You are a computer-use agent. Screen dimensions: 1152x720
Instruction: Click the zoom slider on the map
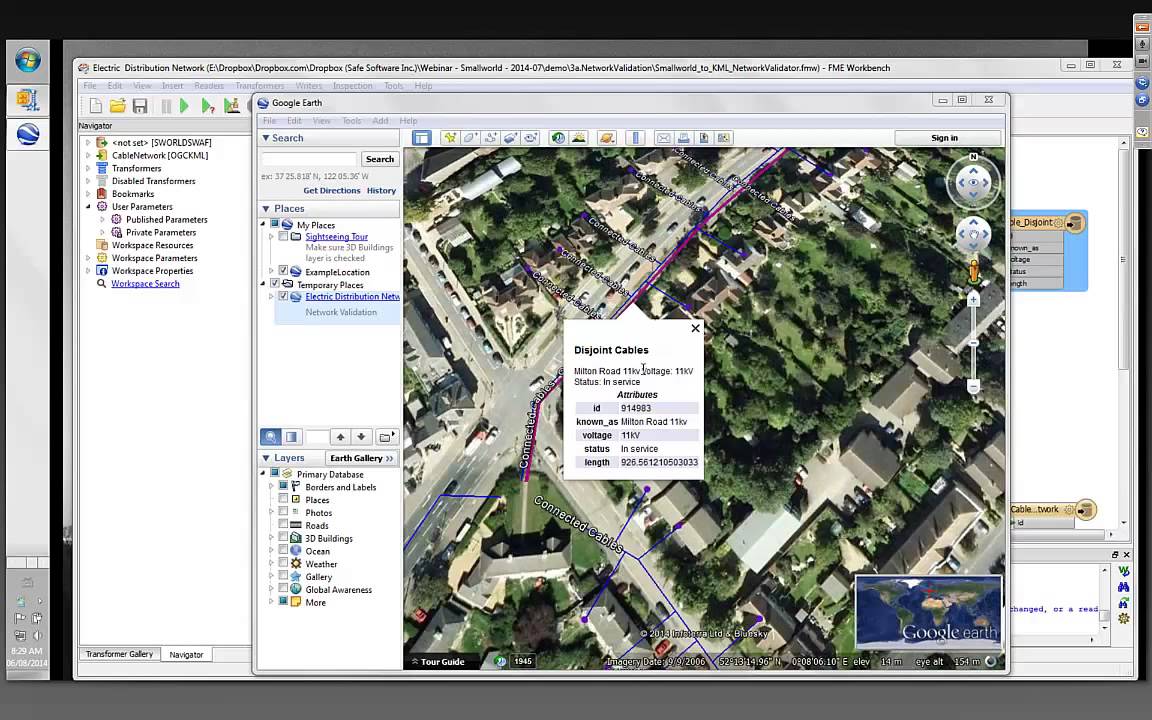tap(973, 343)
